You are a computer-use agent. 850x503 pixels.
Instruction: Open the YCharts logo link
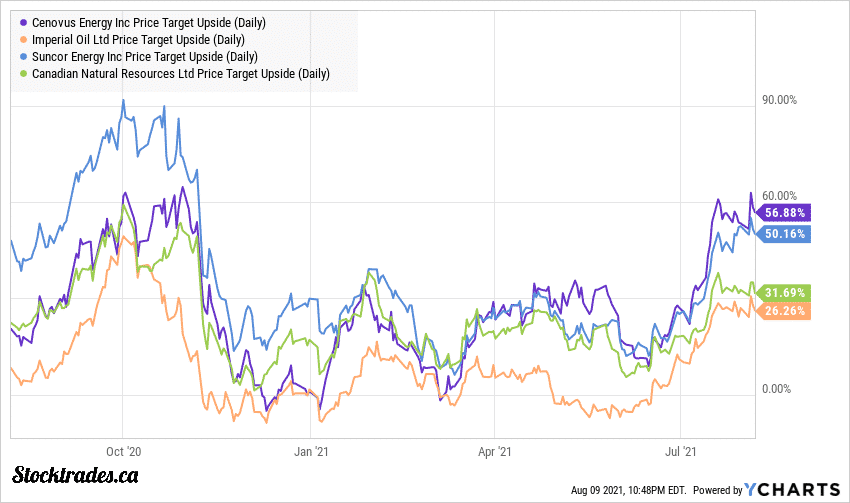pyautogui.click(x=792, y=489)
